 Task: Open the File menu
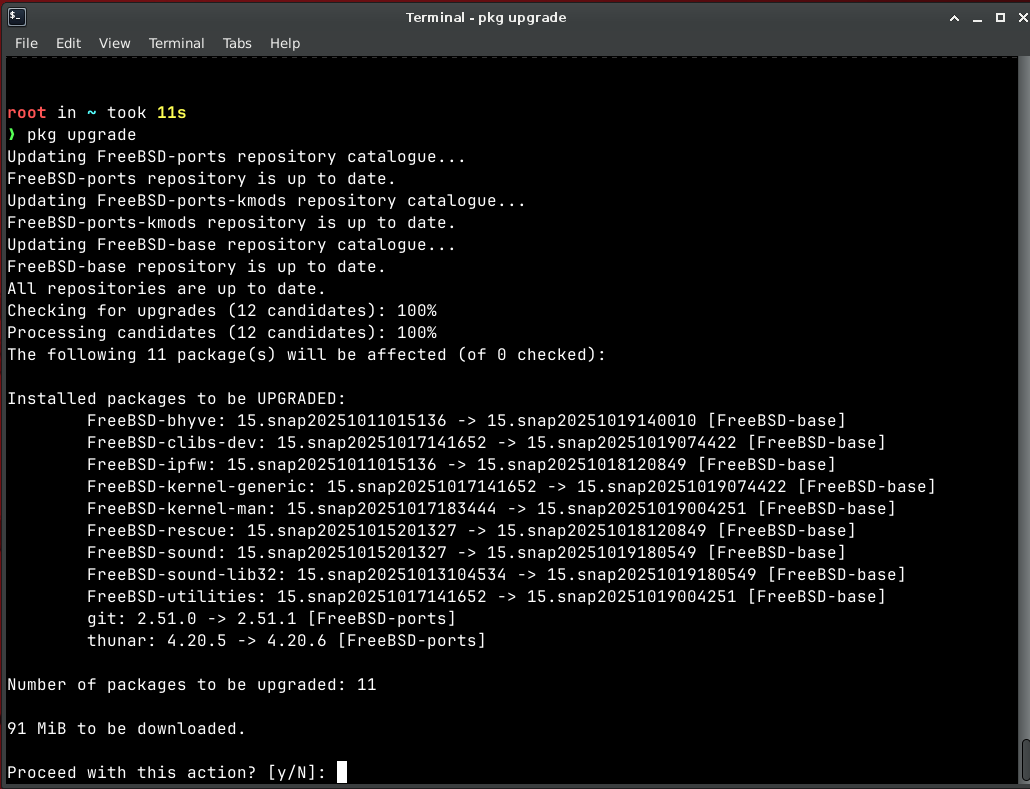point(26,43)
